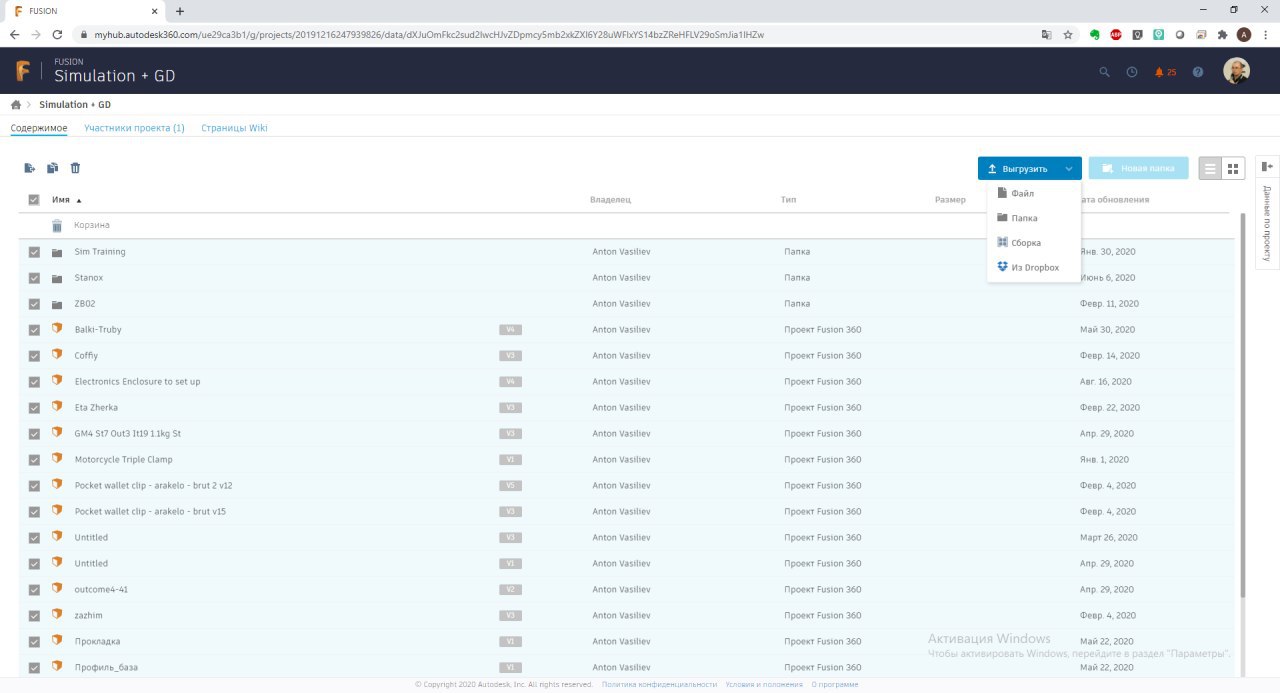Image resolution: width=1280 pixels, height=693 pixels.
Task: Open Условия и положения footer link
Action: tap(764, 685)
